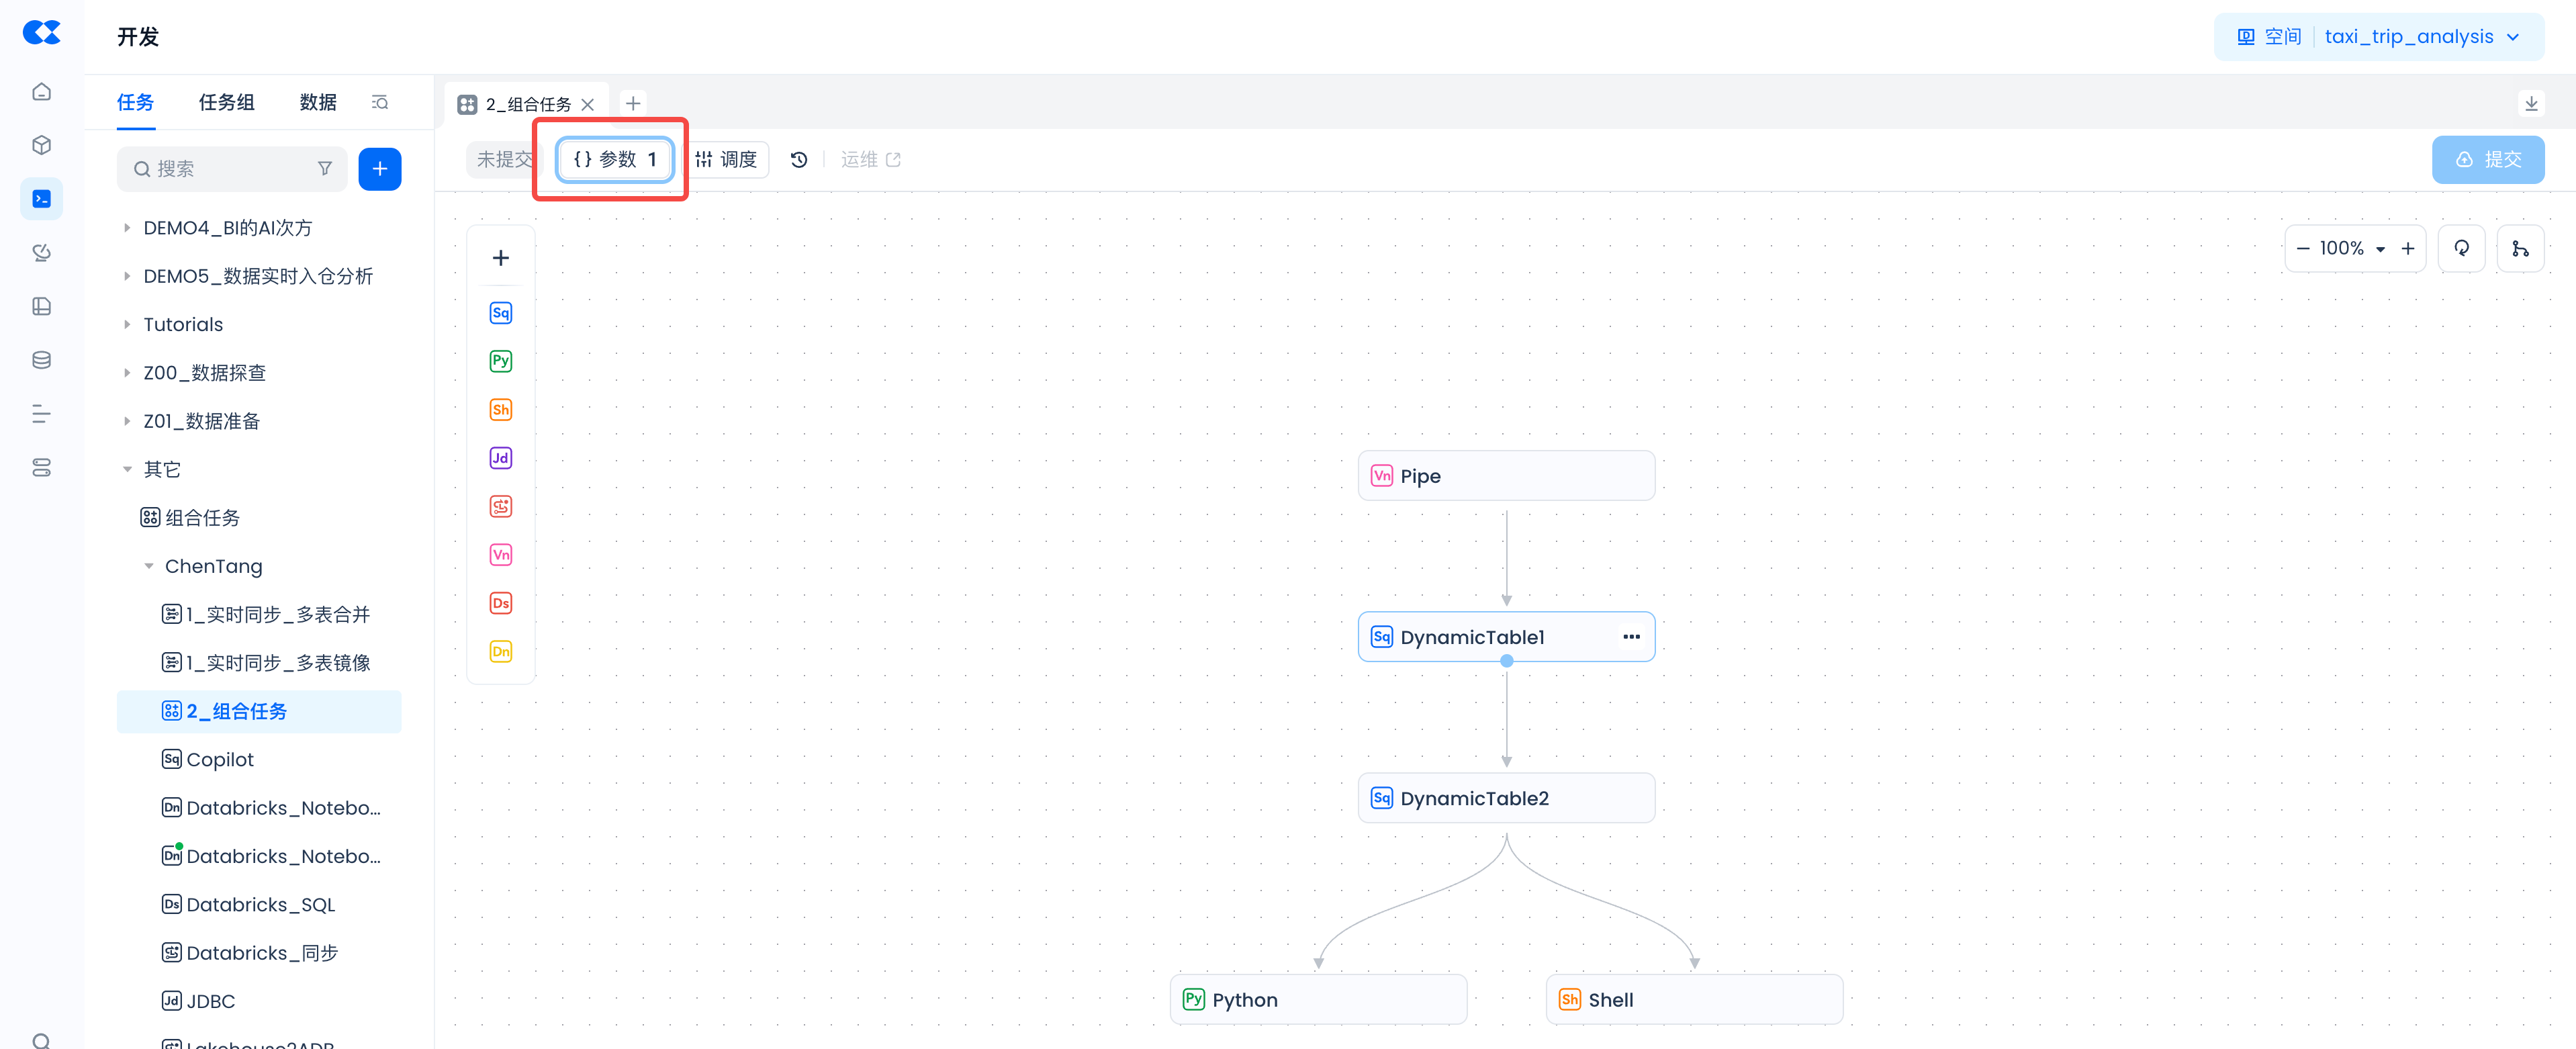Screen dimensions: 2576x1049
Task: Open the DynamicTable1 node more options
Action: [x=1631, y=637]
